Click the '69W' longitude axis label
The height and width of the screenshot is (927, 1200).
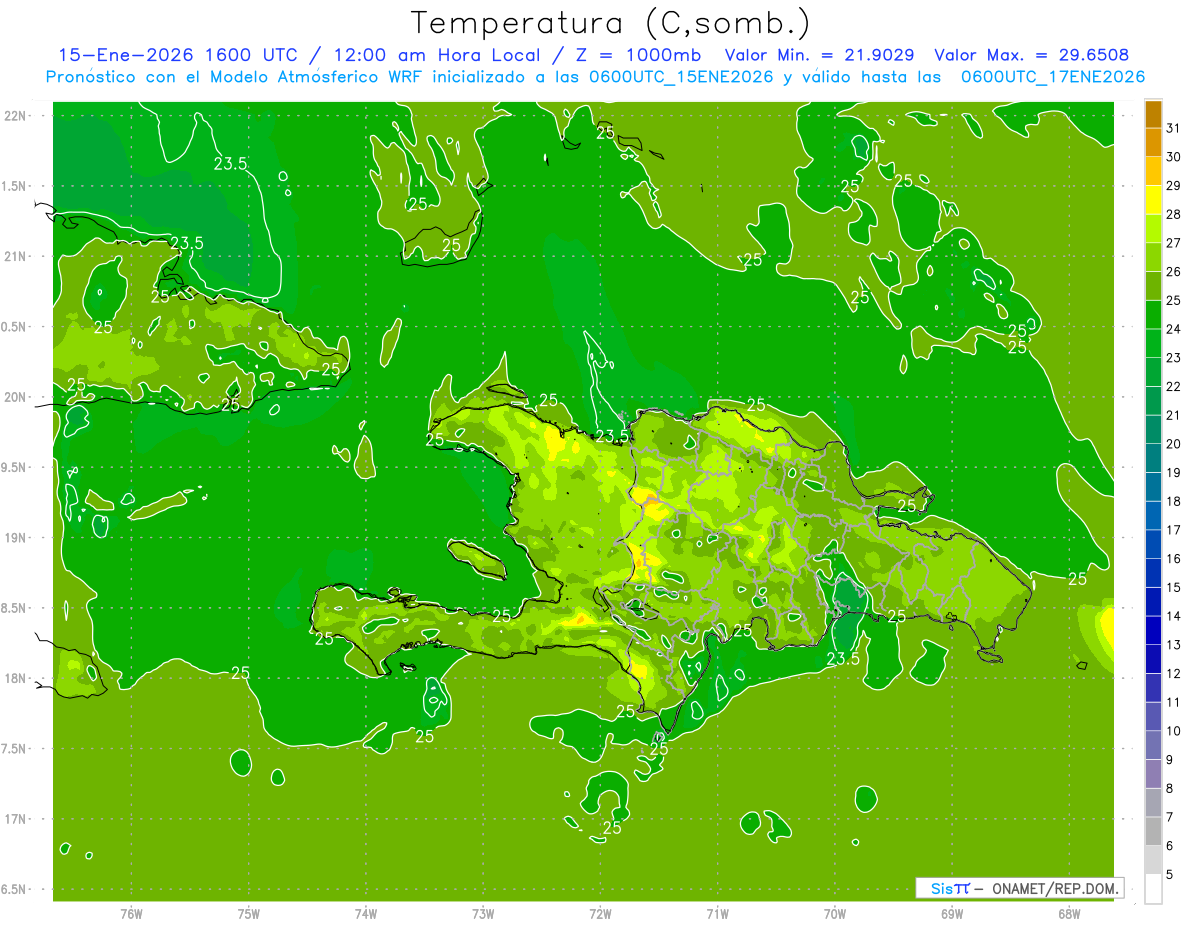point(952,913)
